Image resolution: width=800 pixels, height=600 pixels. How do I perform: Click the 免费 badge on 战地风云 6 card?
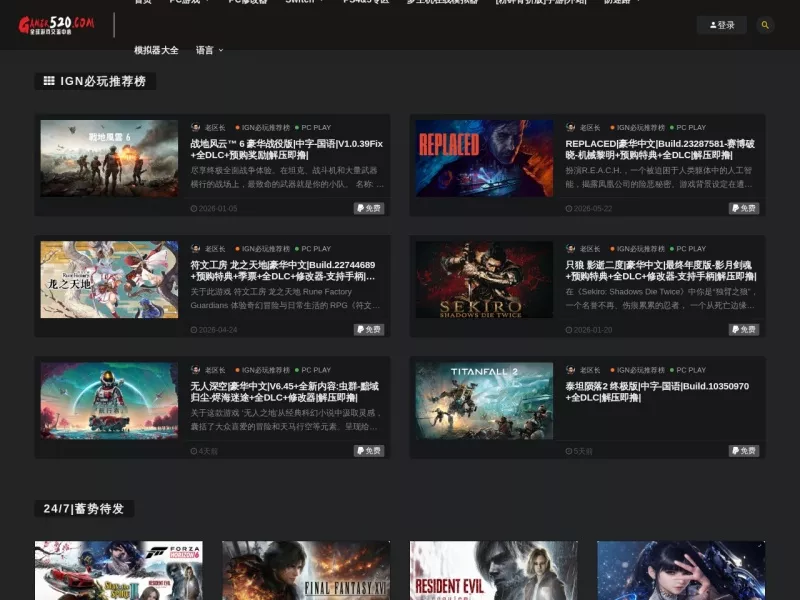[x=369, y=208]
